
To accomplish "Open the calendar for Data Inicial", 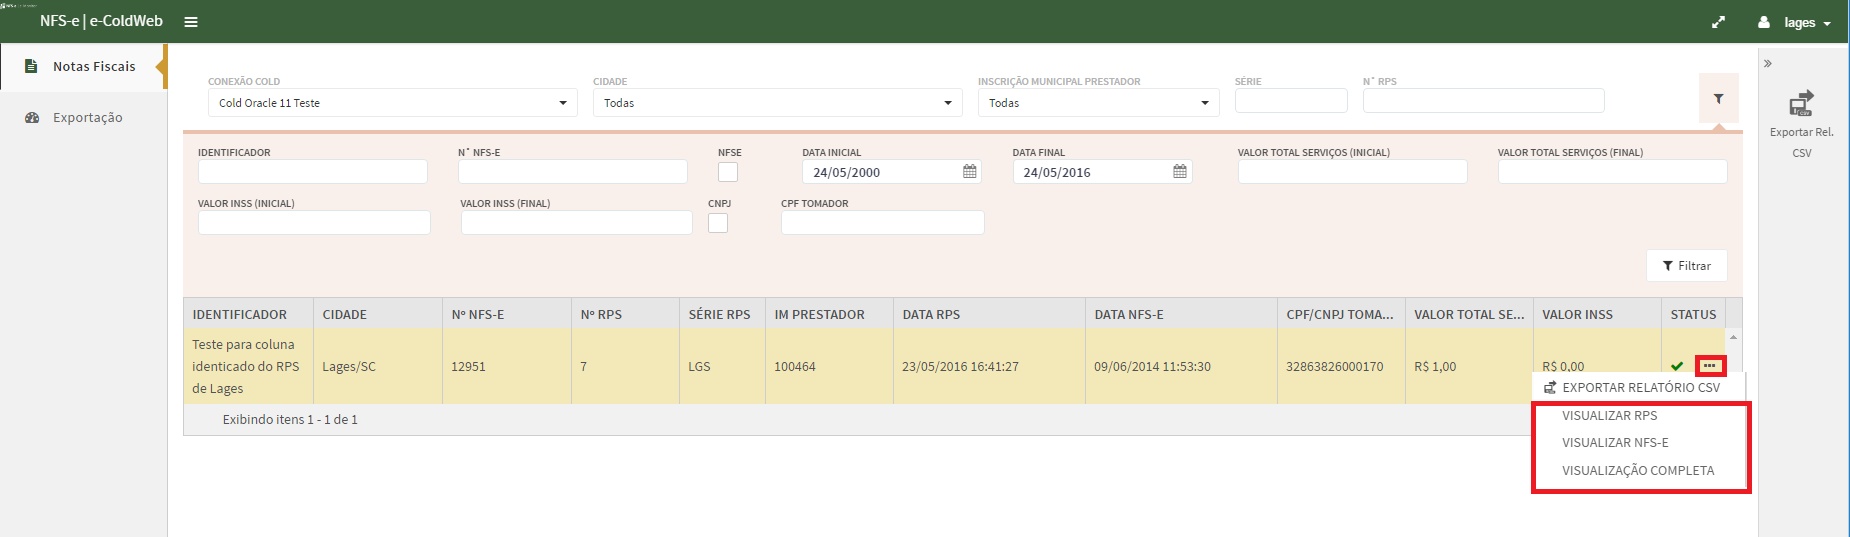I will tap(969, 172).
